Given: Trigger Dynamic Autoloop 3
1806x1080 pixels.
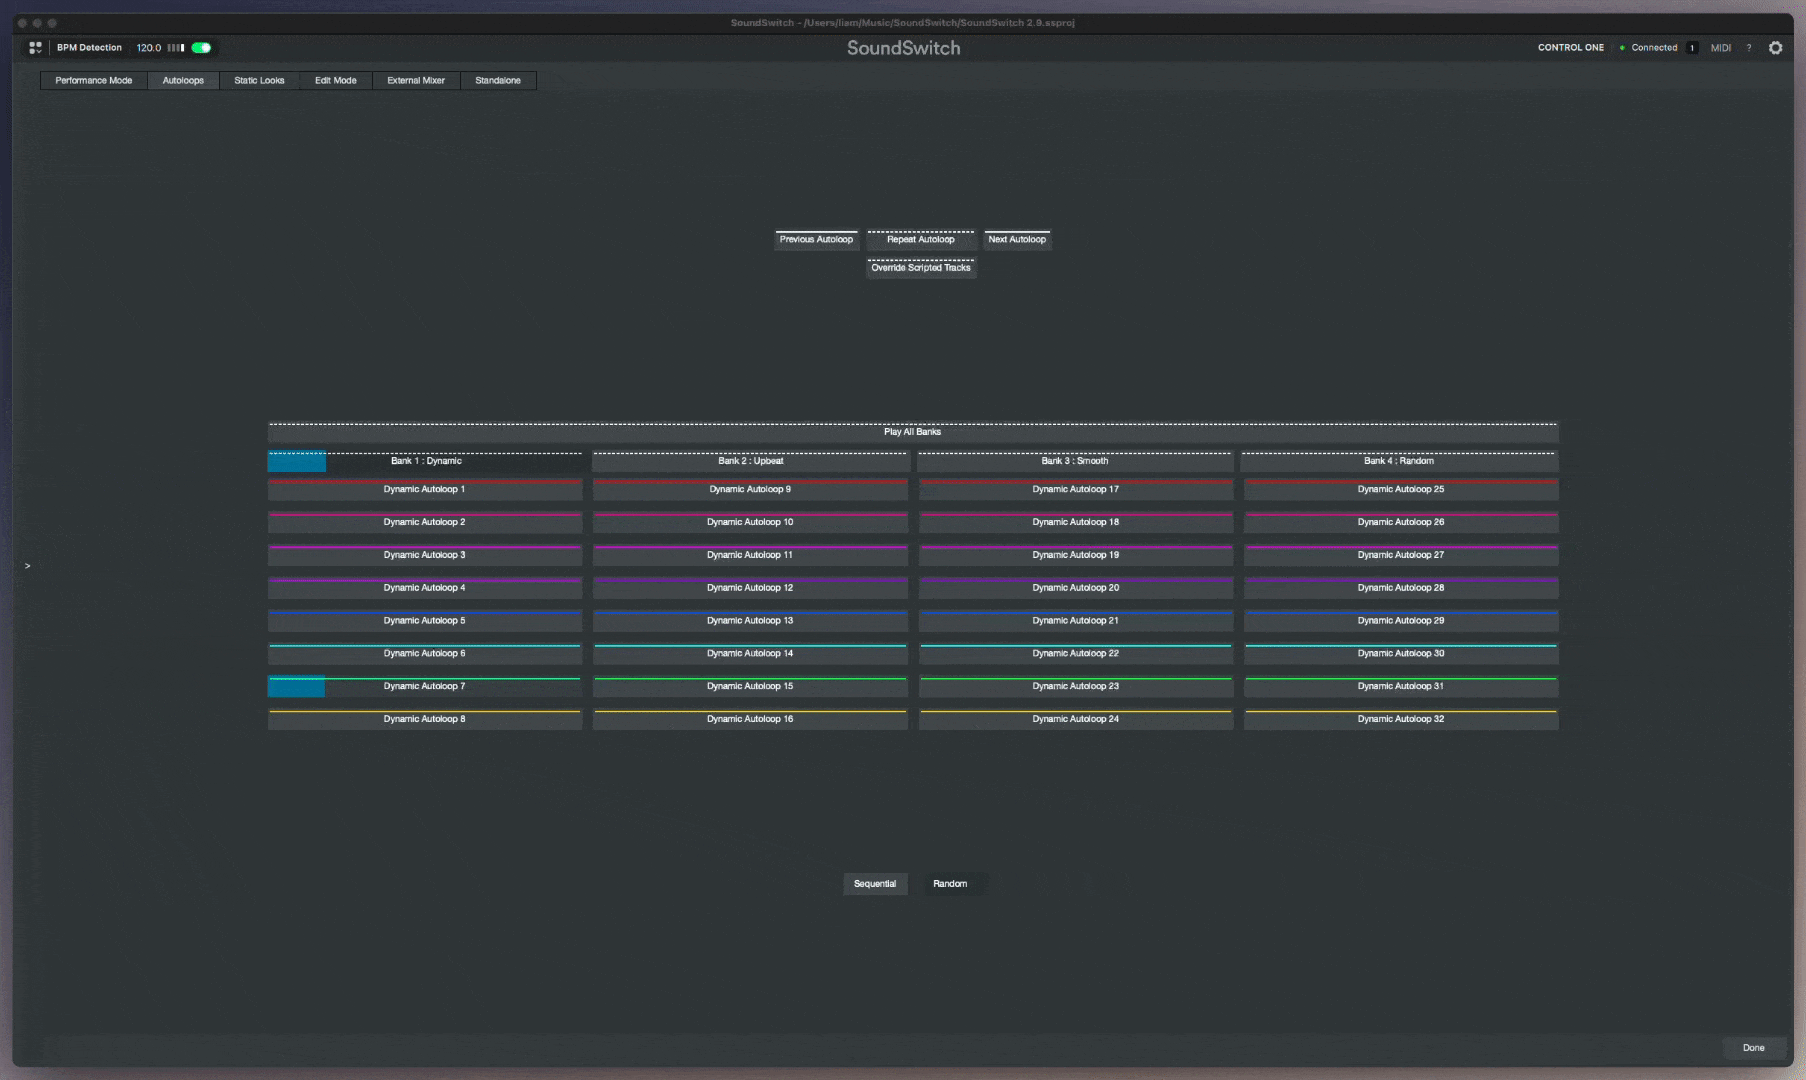Looking at the screenshot, I should pos(425,555).
